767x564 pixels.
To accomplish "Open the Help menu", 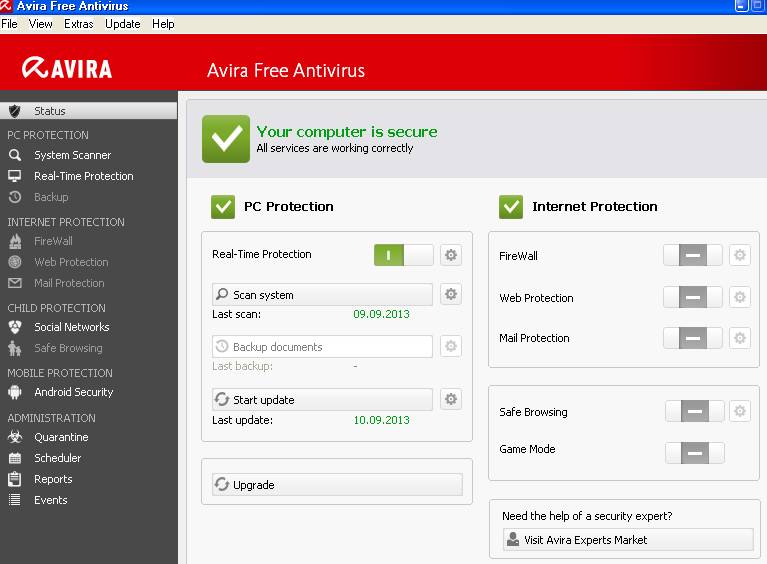I will 163,24.
